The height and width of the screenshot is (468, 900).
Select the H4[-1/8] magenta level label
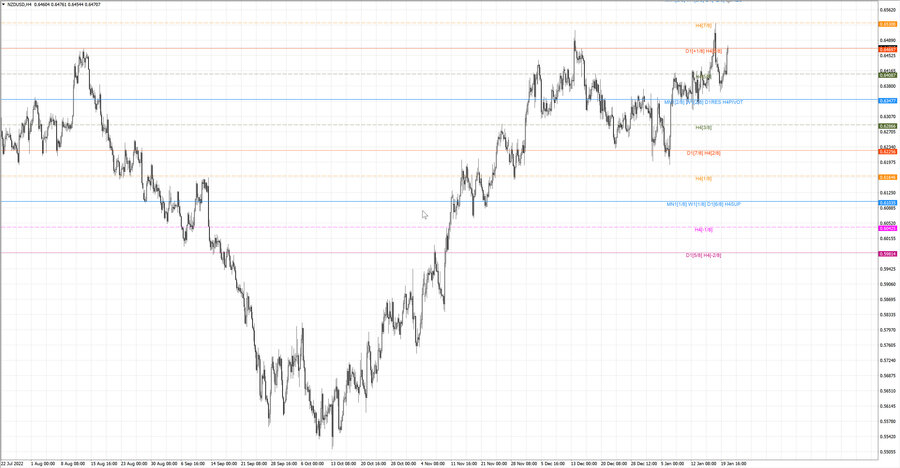click(704, 230)
